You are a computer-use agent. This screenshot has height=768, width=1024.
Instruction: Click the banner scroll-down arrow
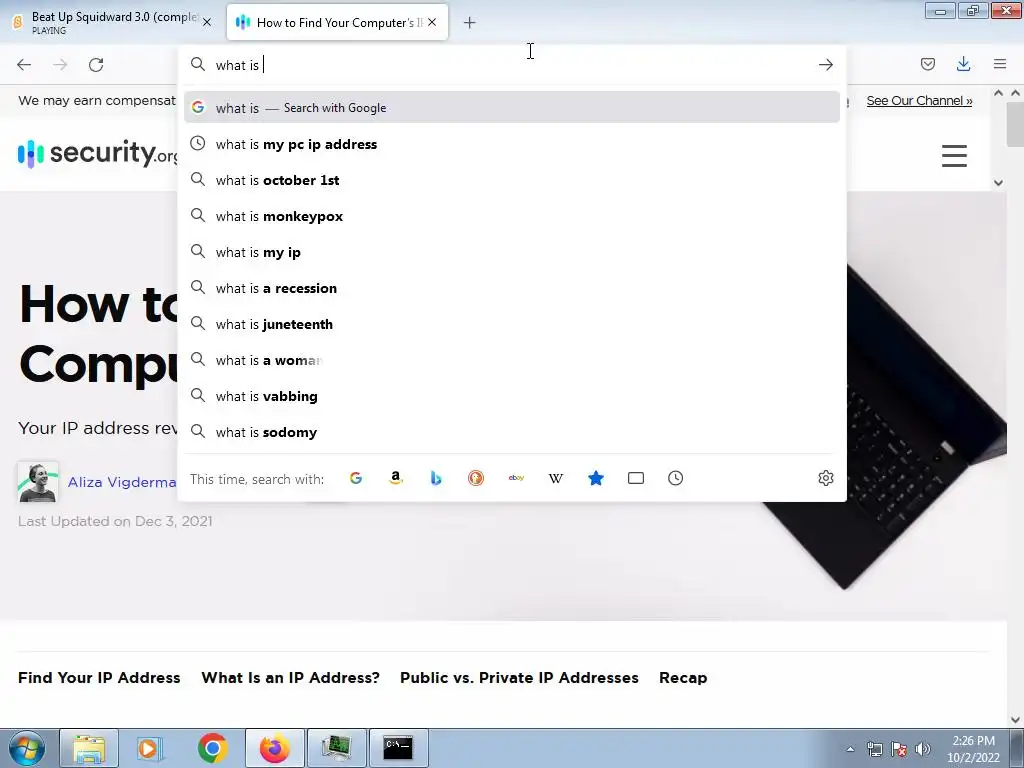click(x=998, y=182)
